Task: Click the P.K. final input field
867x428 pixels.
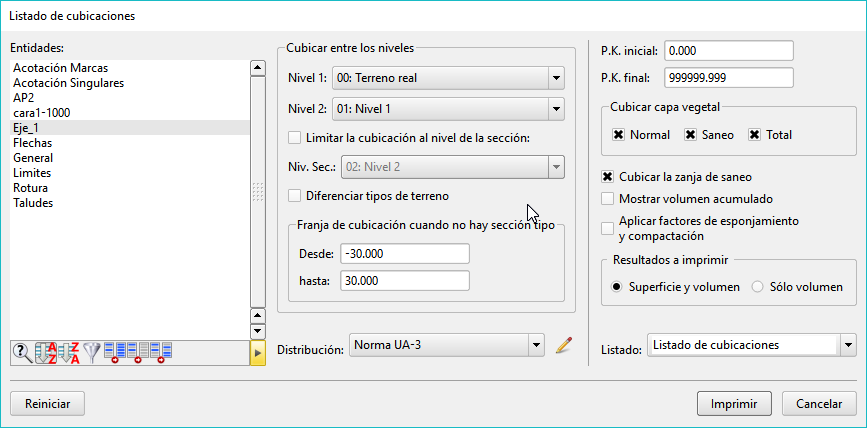Action: point(729,78)
